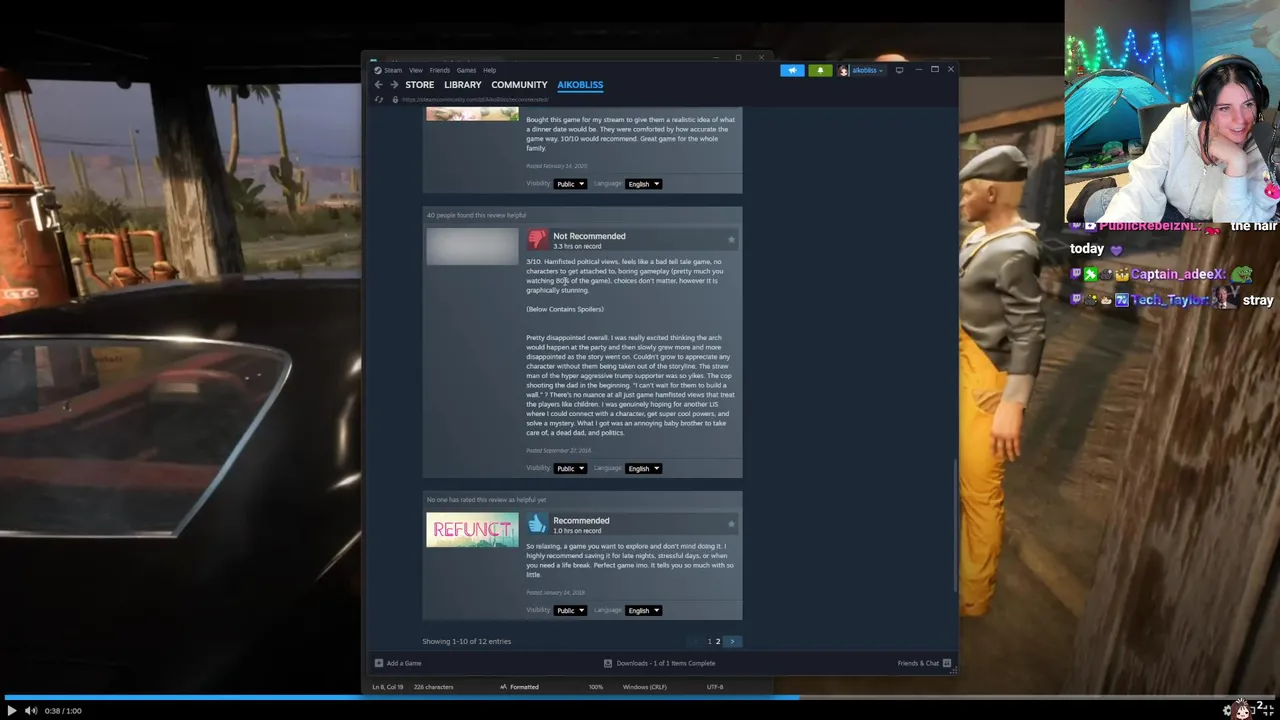Viewport: 1280px width, 720px height.
Task: Click 'Ln 8, Col 19' in Notepad status bar
Action: tap(387, 687)
